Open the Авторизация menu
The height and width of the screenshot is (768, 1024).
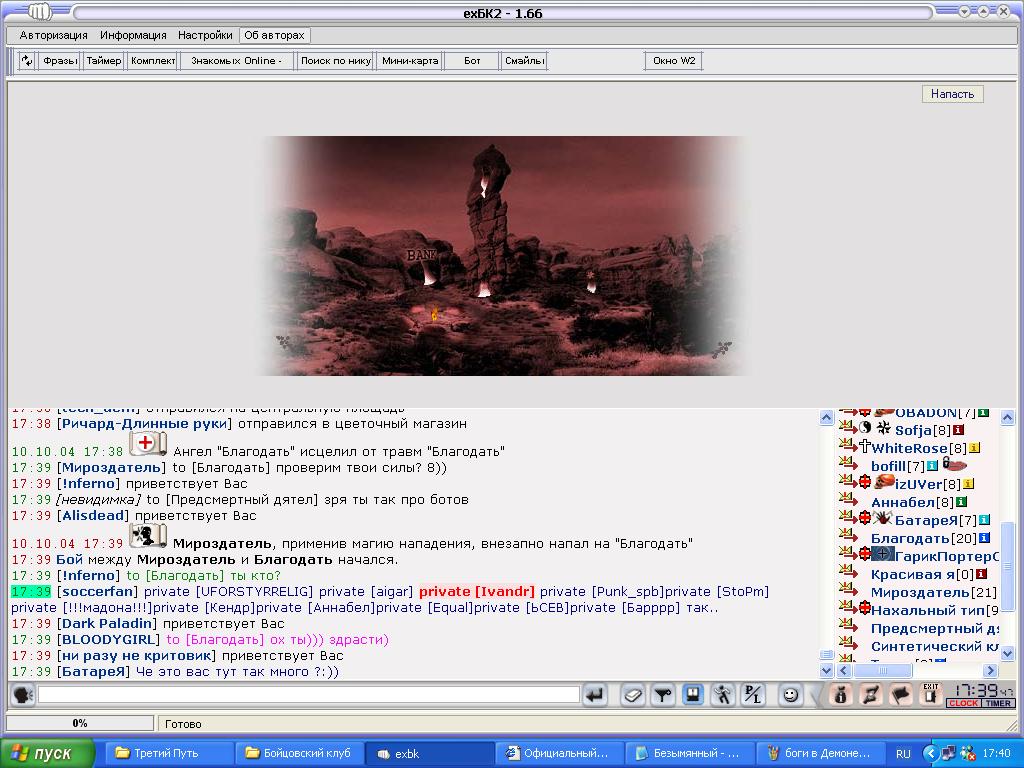(53, 35)
